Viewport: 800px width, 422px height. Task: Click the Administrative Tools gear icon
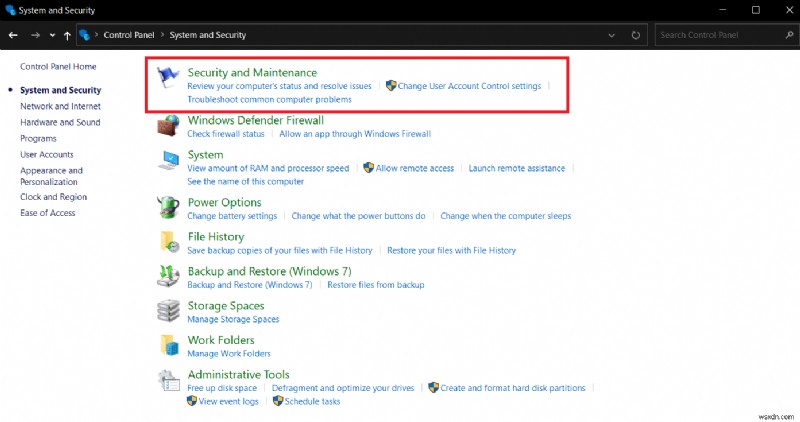(168, 380)
